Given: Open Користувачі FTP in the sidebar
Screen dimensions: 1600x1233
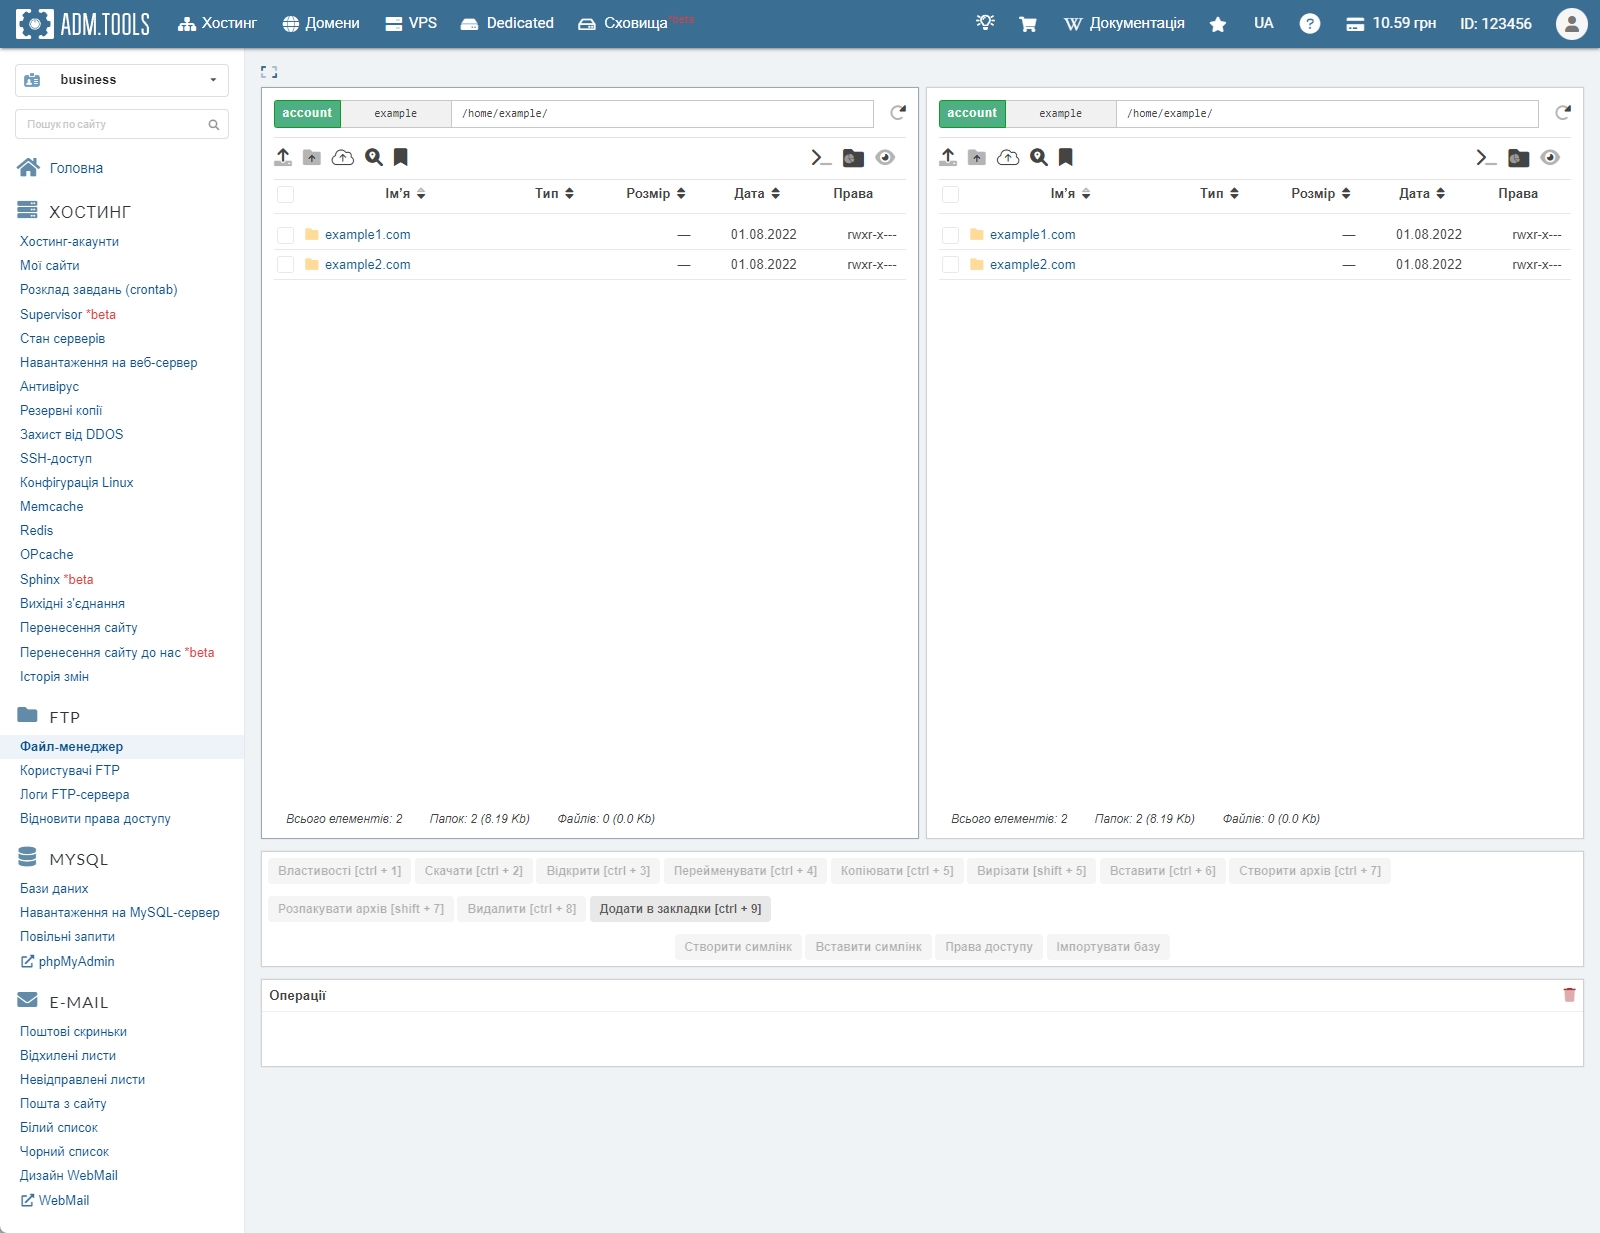Looking at the screenshot, I should click(70, 771).
